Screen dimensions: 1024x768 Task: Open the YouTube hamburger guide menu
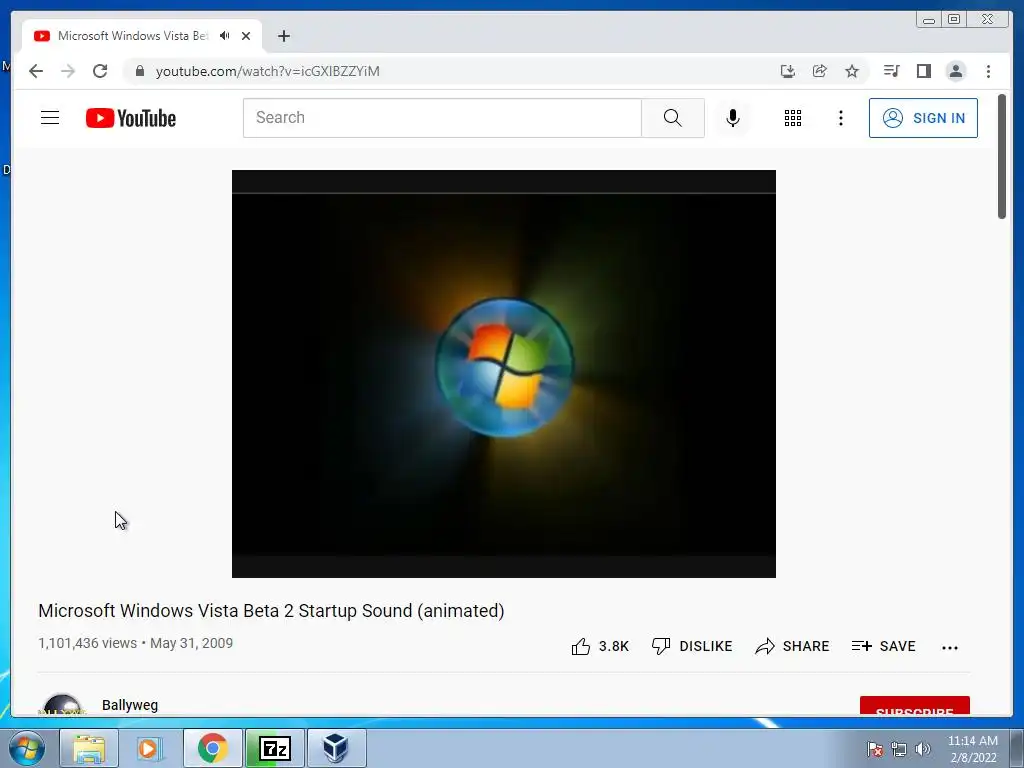pos(50,118)
